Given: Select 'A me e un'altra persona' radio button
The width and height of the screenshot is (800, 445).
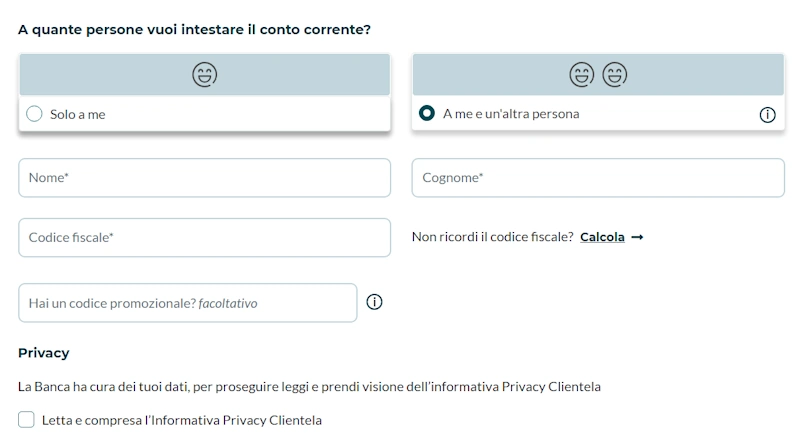Looking at the screenshot, I should tap(427, 114).
